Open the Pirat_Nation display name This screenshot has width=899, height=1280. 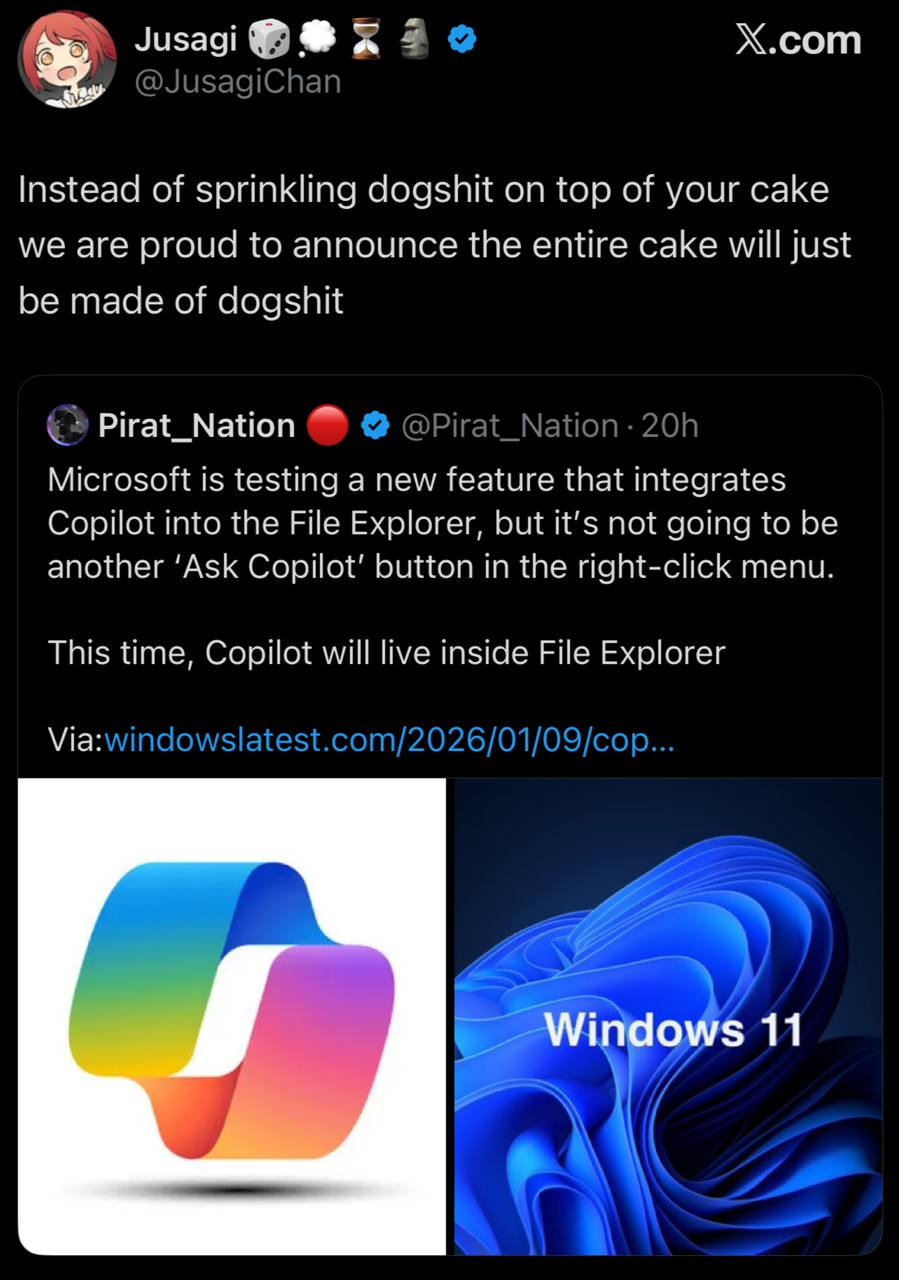click(x=196, y=426)
